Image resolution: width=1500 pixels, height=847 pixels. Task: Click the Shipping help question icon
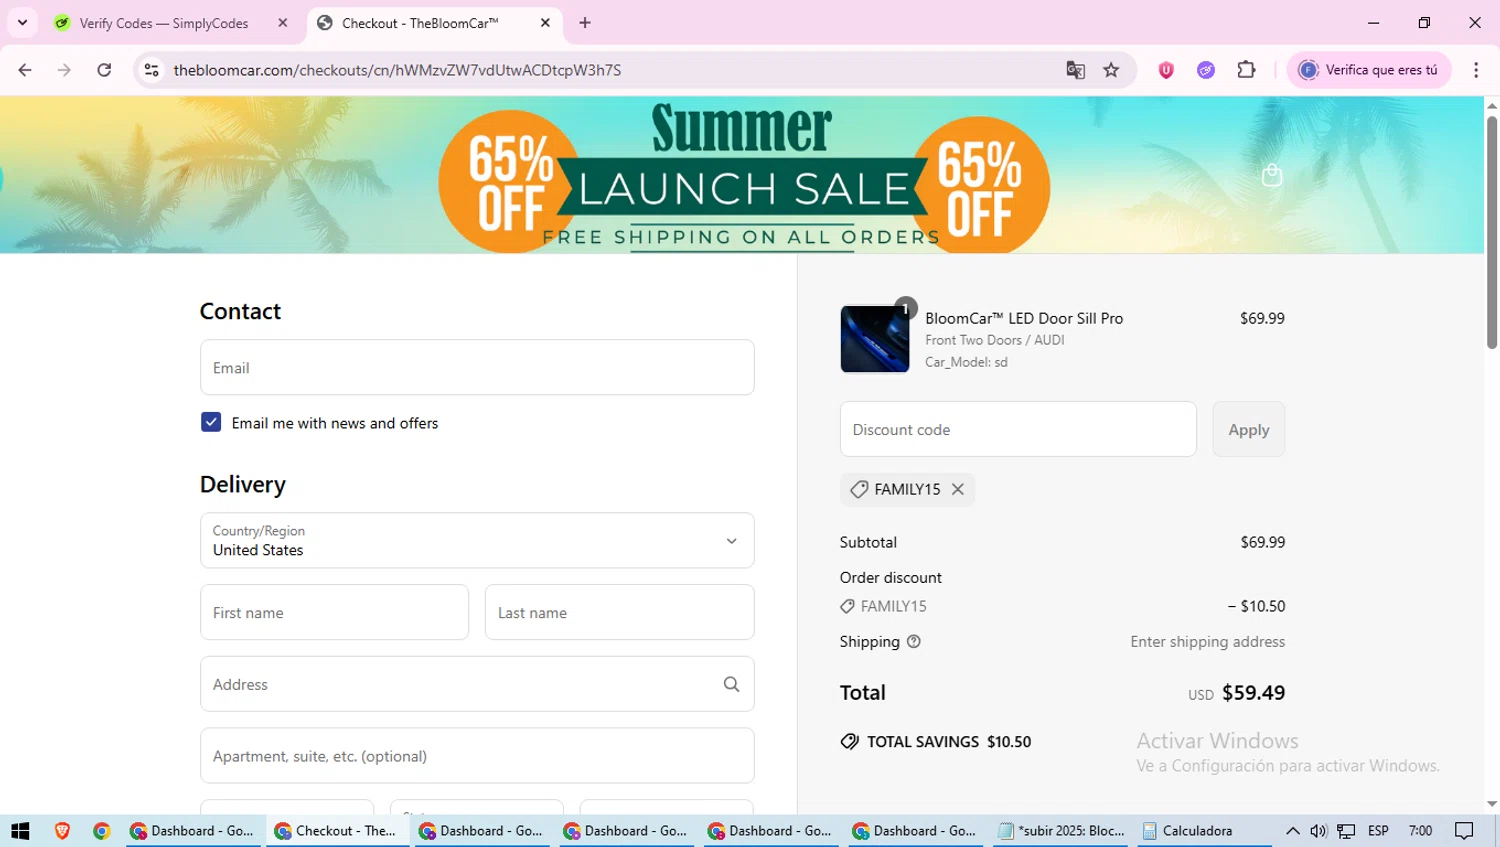[913, 642]
